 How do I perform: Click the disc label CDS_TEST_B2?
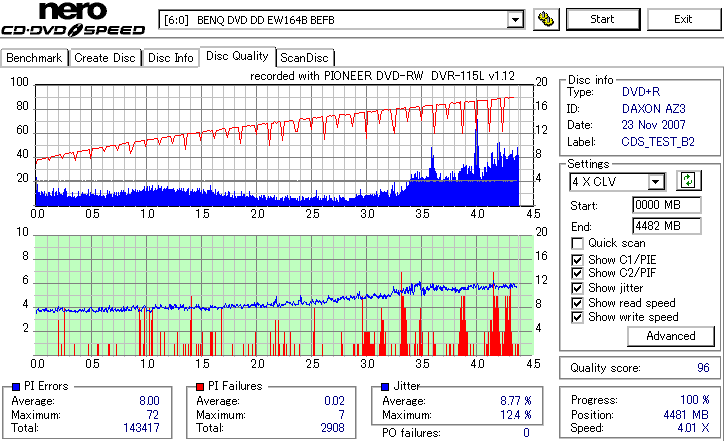point(658,142)
